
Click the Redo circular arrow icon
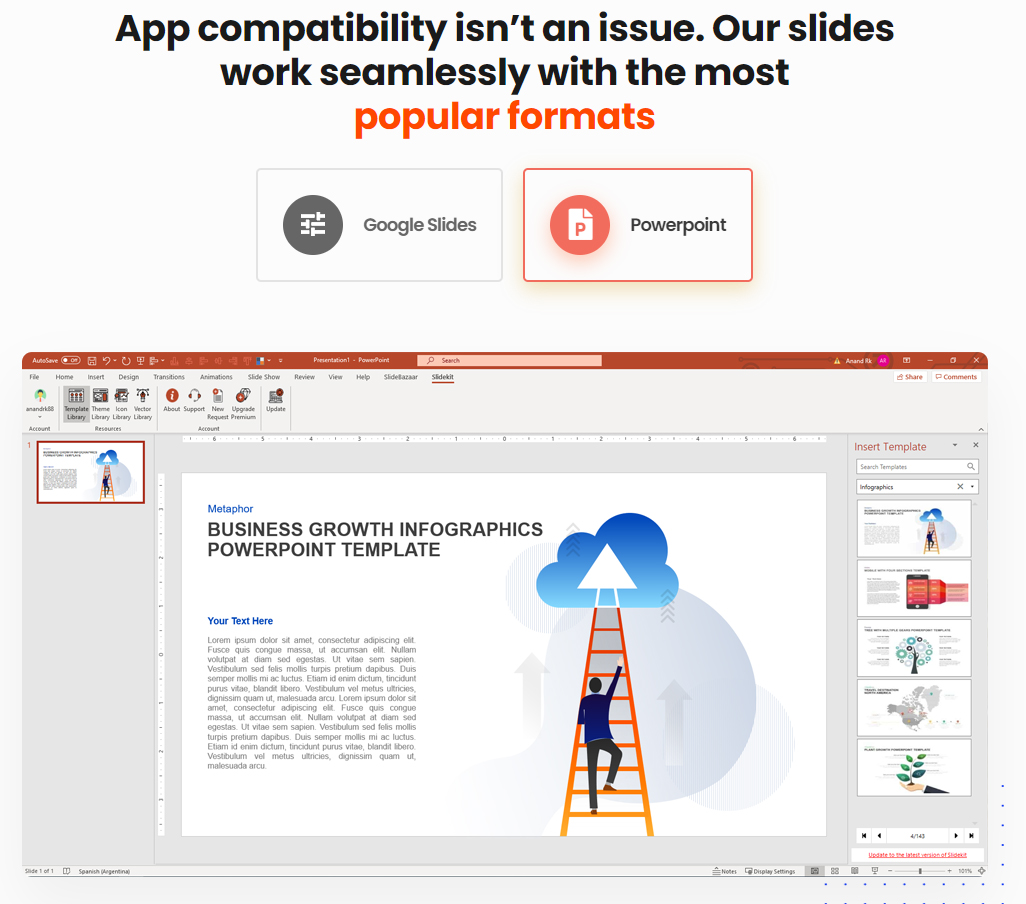pyautogui.click(x=126, y=360)
